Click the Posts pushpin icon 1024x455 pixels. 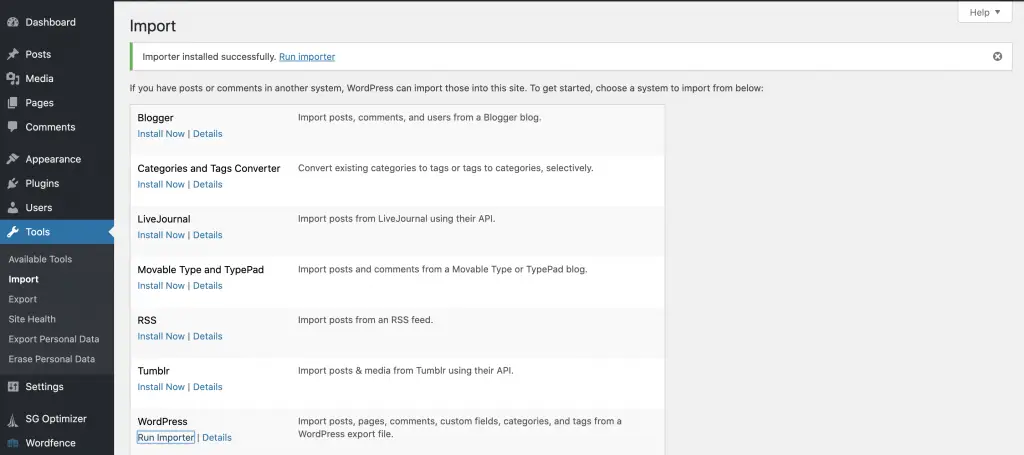pos(12,54)
